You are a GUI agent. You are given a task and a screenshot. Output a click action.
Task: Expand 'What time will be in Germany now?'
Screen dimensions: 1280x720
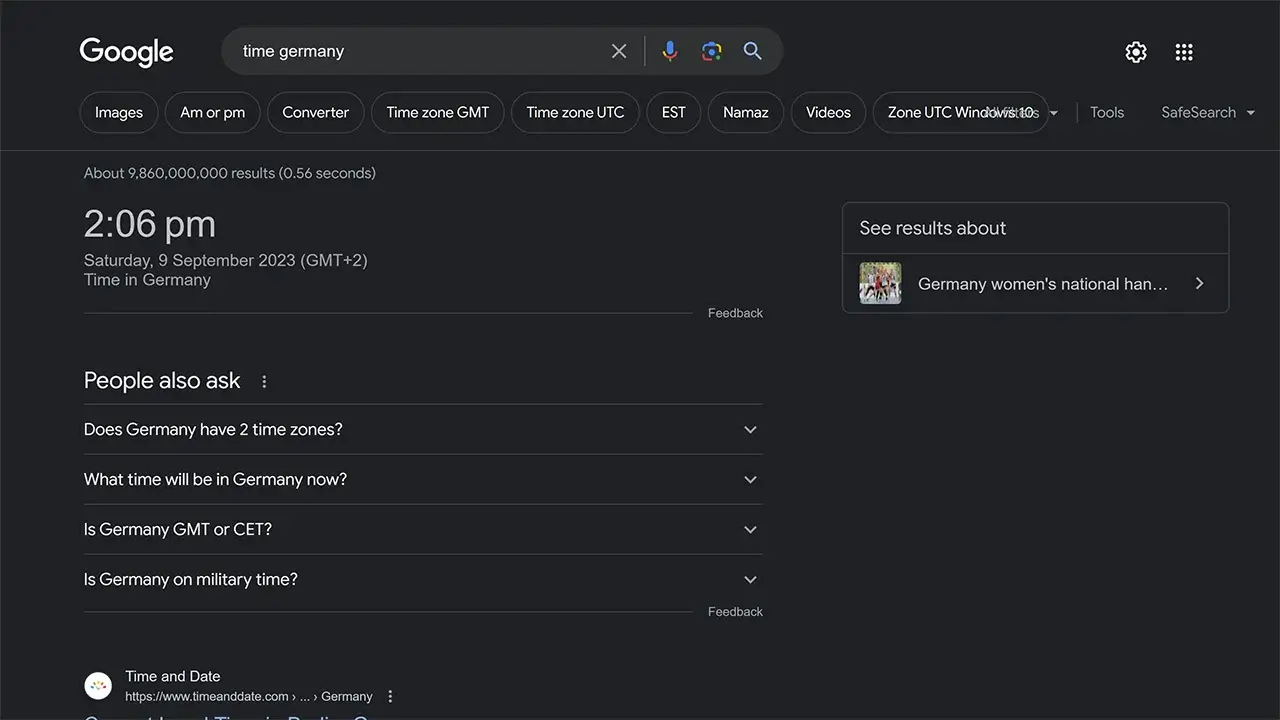[423, 479]
